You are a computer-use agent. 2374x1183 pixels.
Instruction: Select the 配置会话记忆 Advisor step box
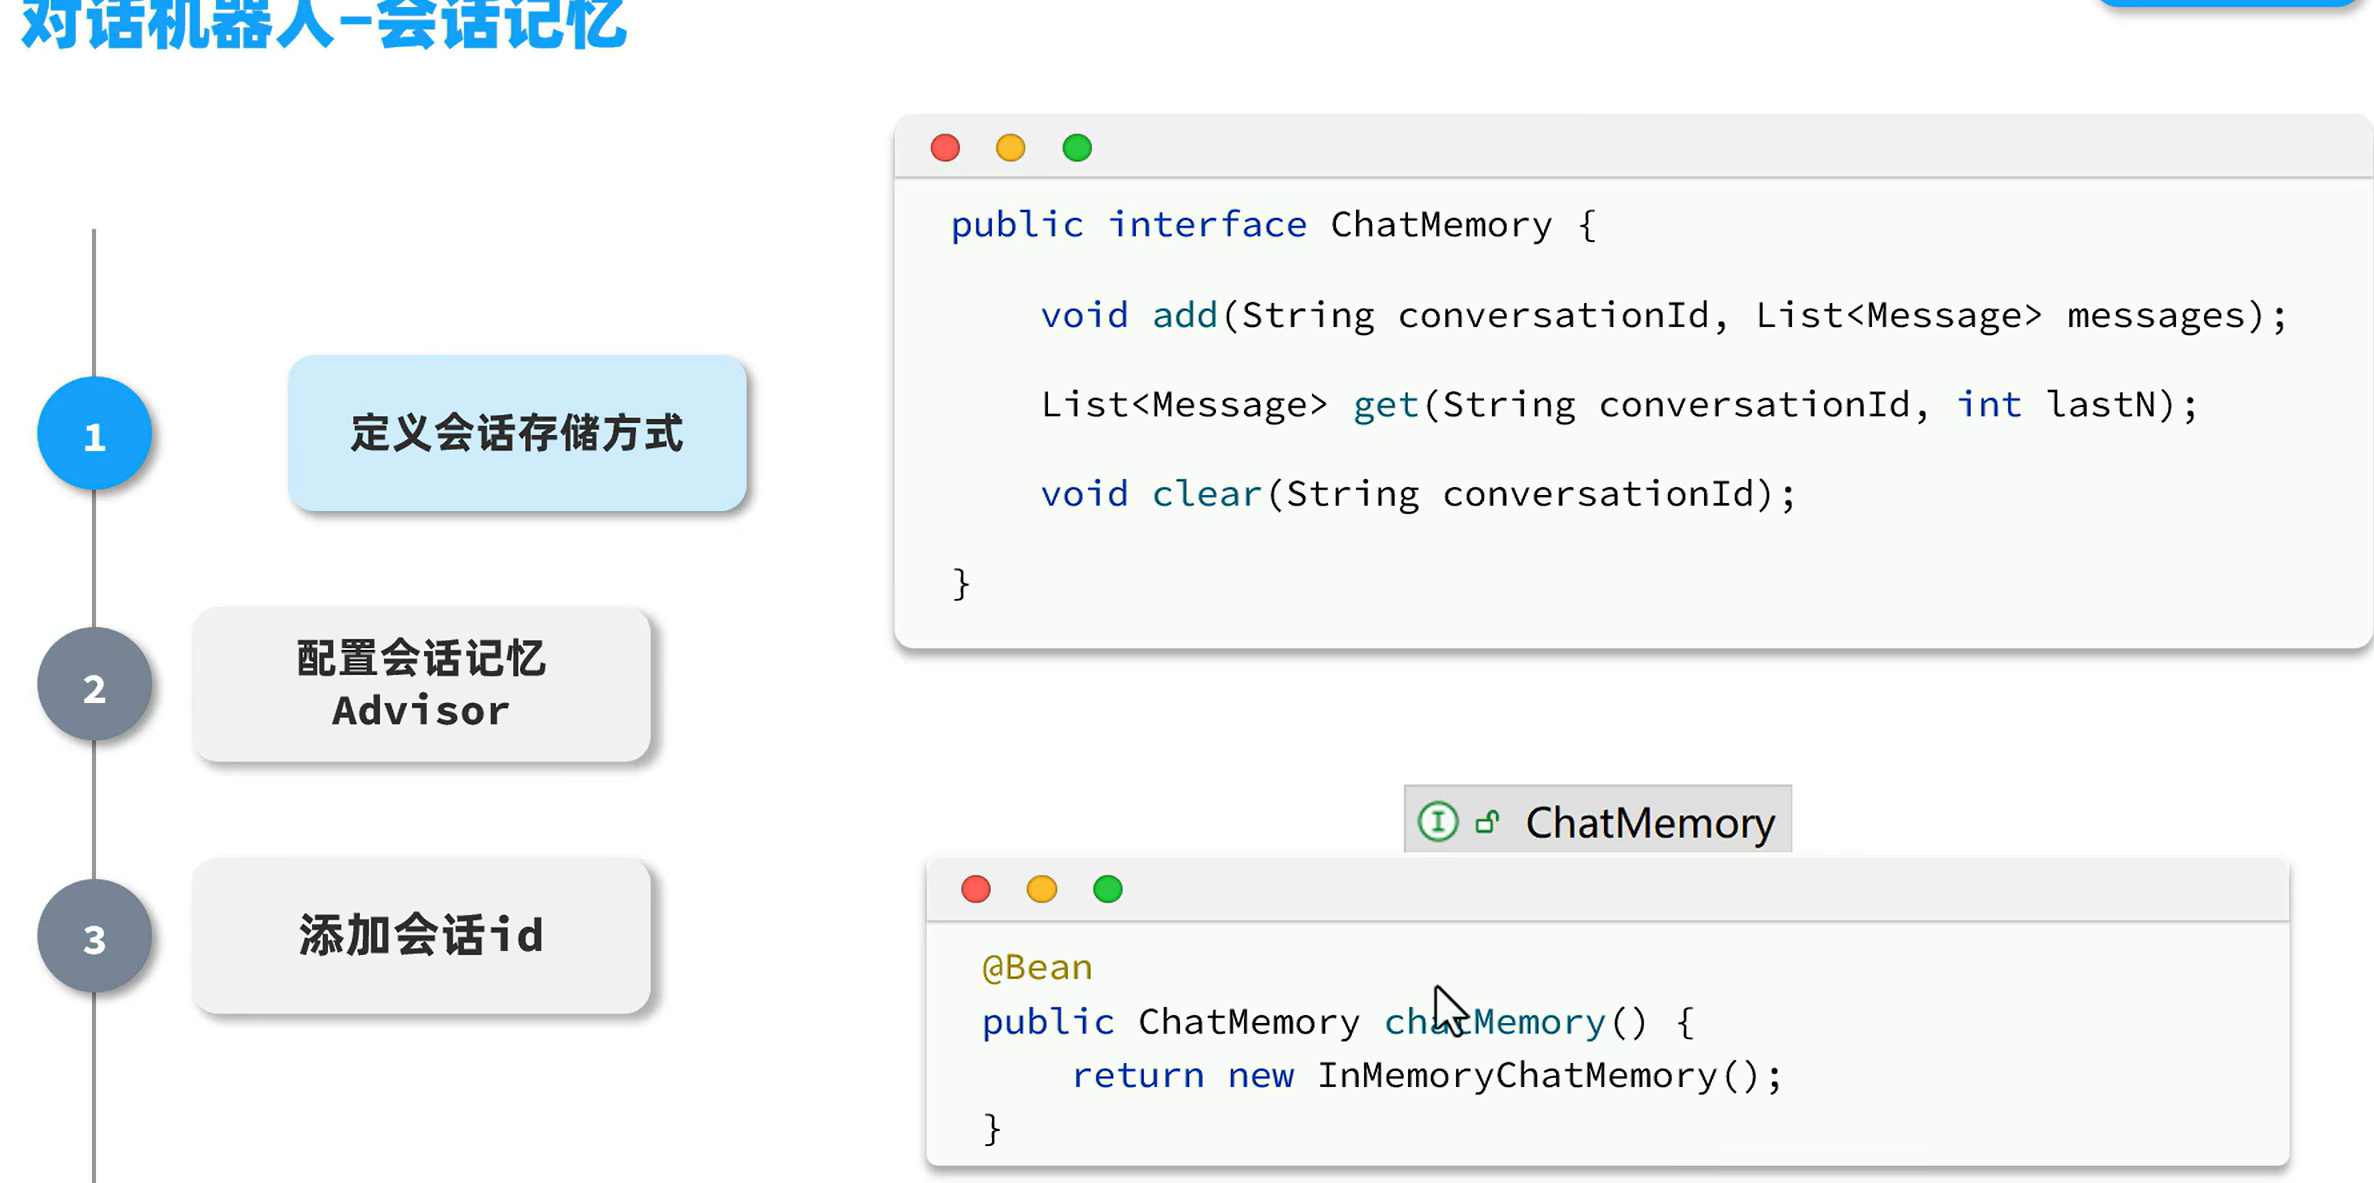point(421,685)
